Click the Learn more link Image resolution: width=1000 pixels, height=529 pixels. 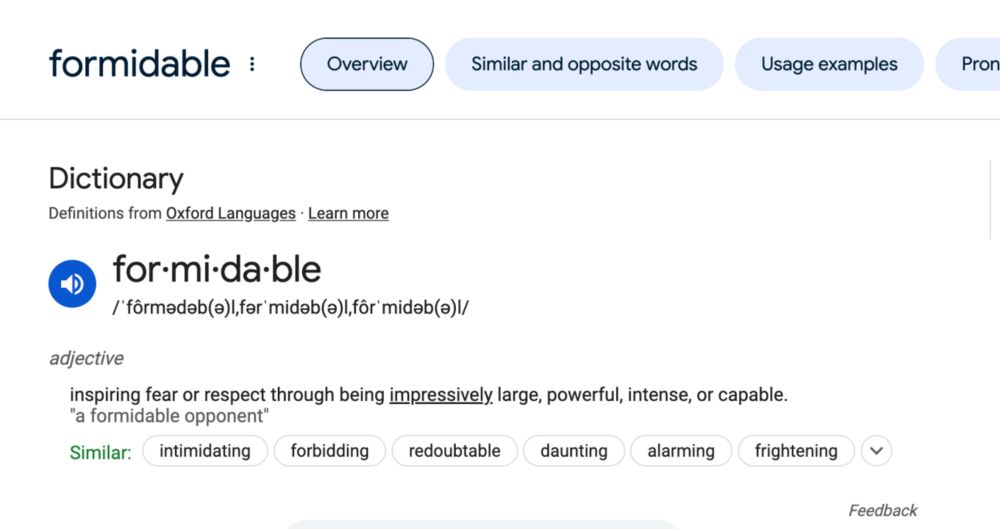(x=348, y=213)
